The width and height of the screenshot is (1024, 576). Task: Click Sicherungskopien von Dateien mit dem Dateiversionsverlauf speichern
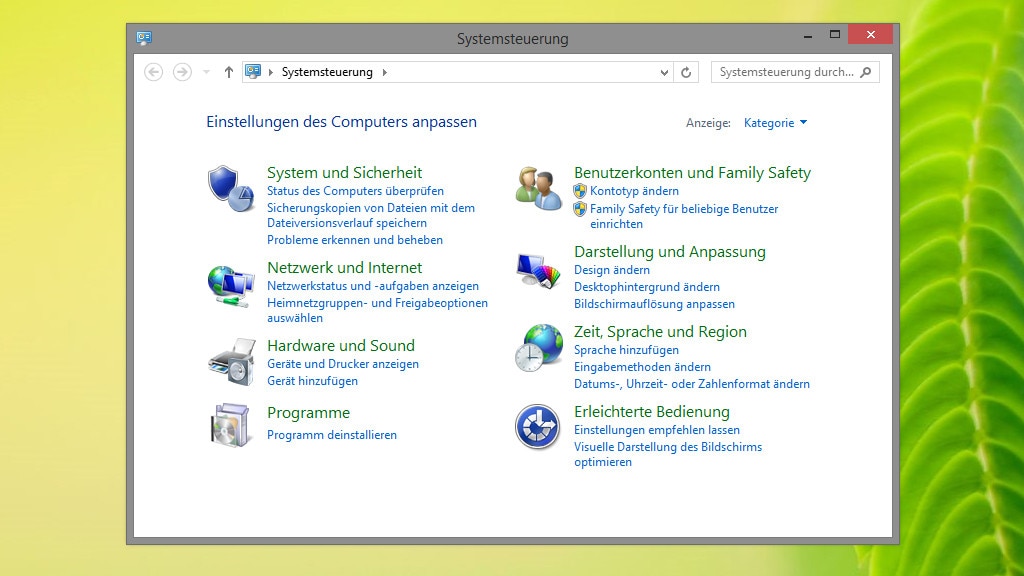coord(371,216)
